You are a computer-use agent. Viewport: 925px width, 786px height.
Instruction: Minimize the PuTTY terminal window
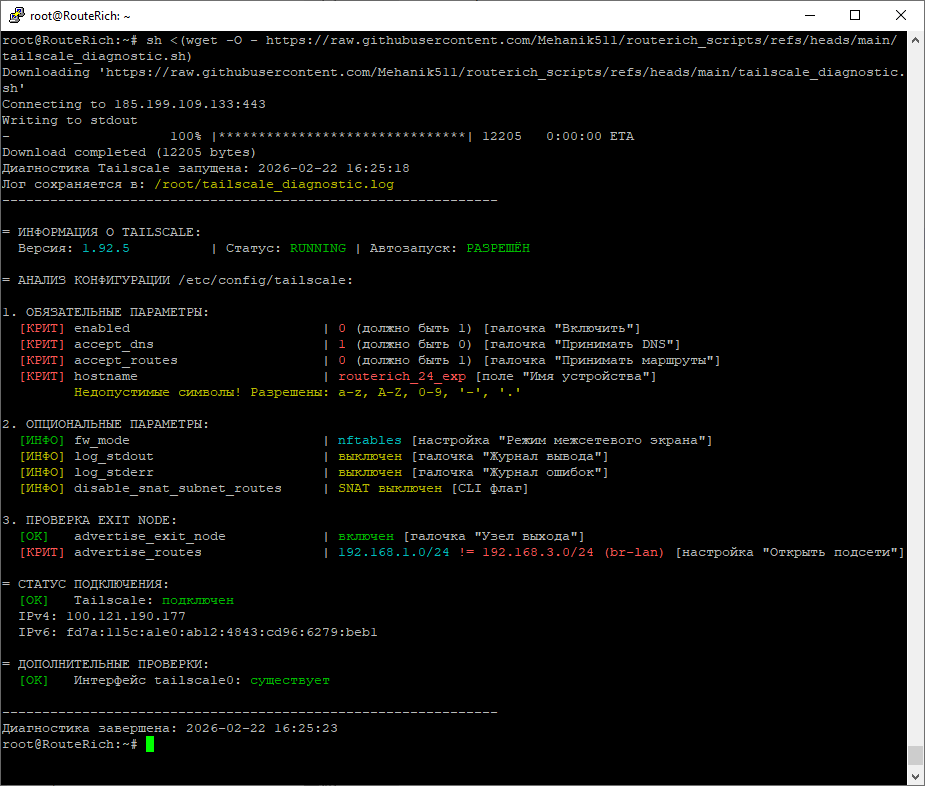(x=809, y=16)
